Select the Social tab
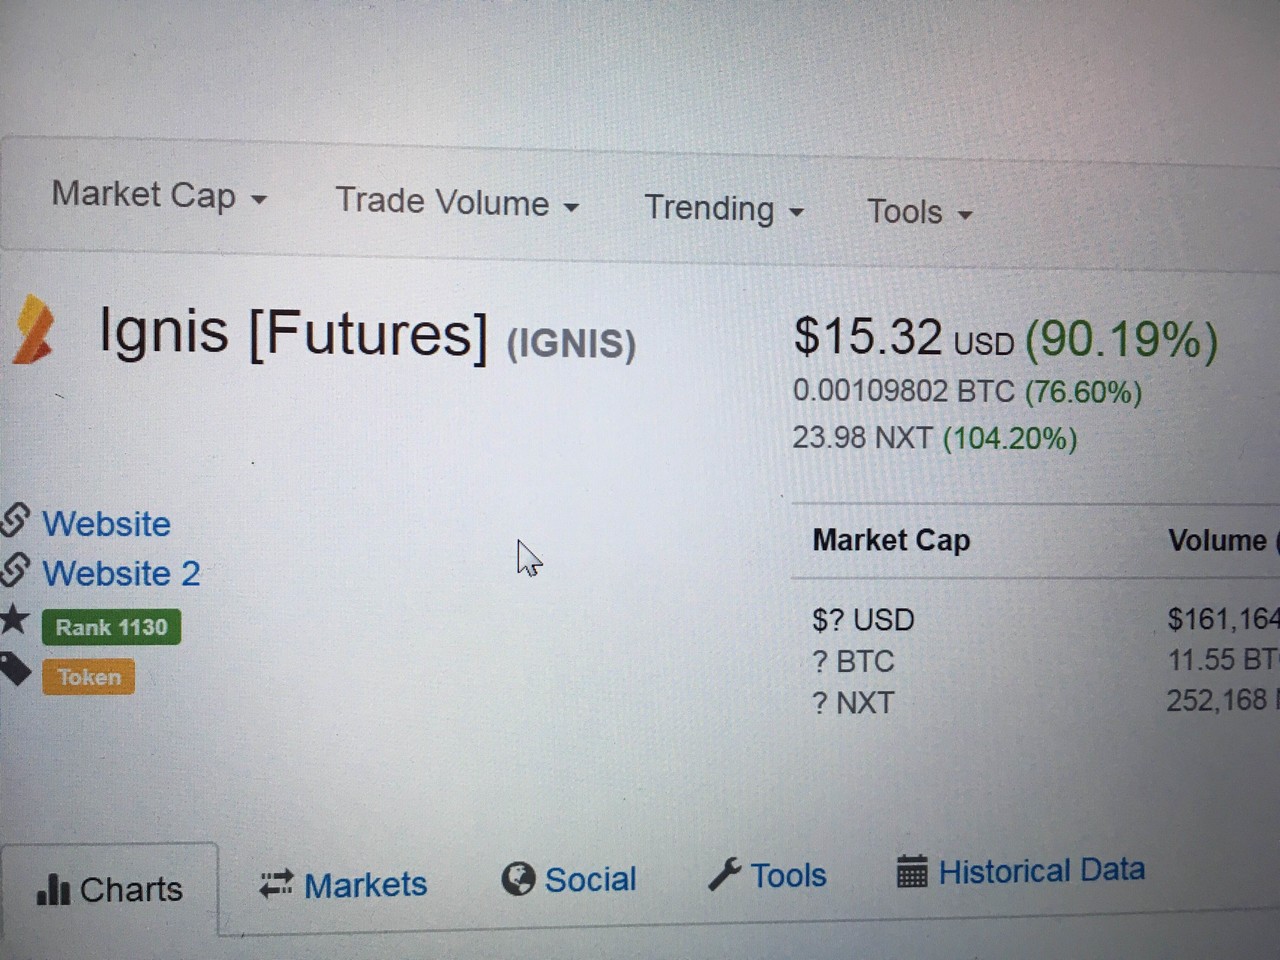Screen dimensions: 1280x960 click(x=590, y=880)
